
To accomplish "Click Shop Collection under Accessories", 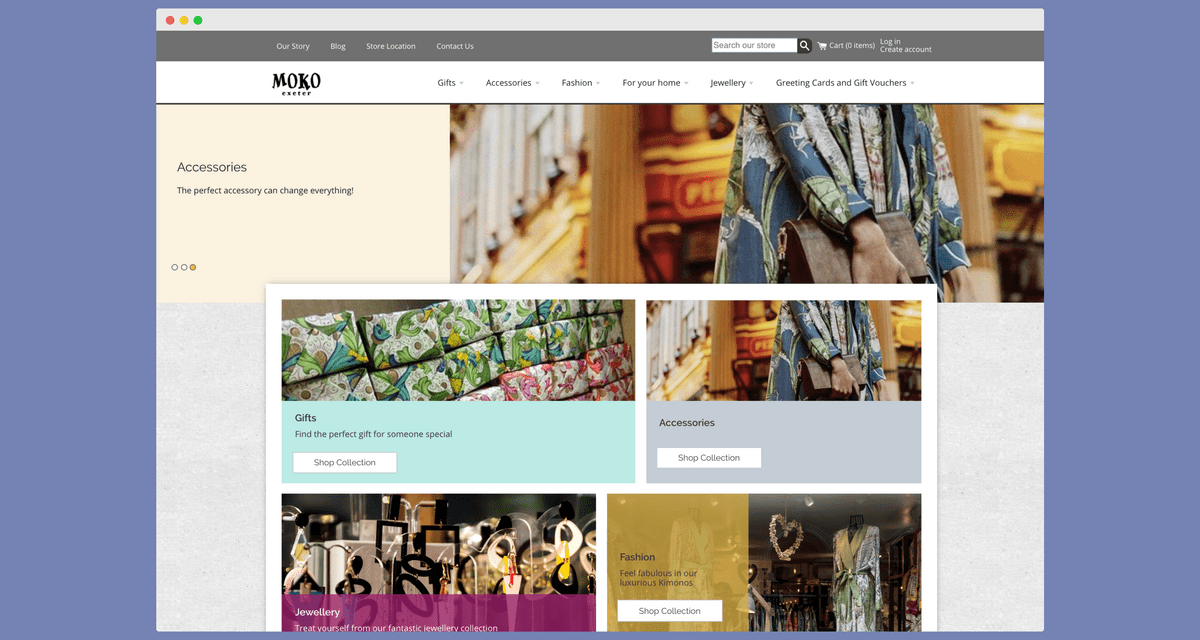I will point(709,458).
